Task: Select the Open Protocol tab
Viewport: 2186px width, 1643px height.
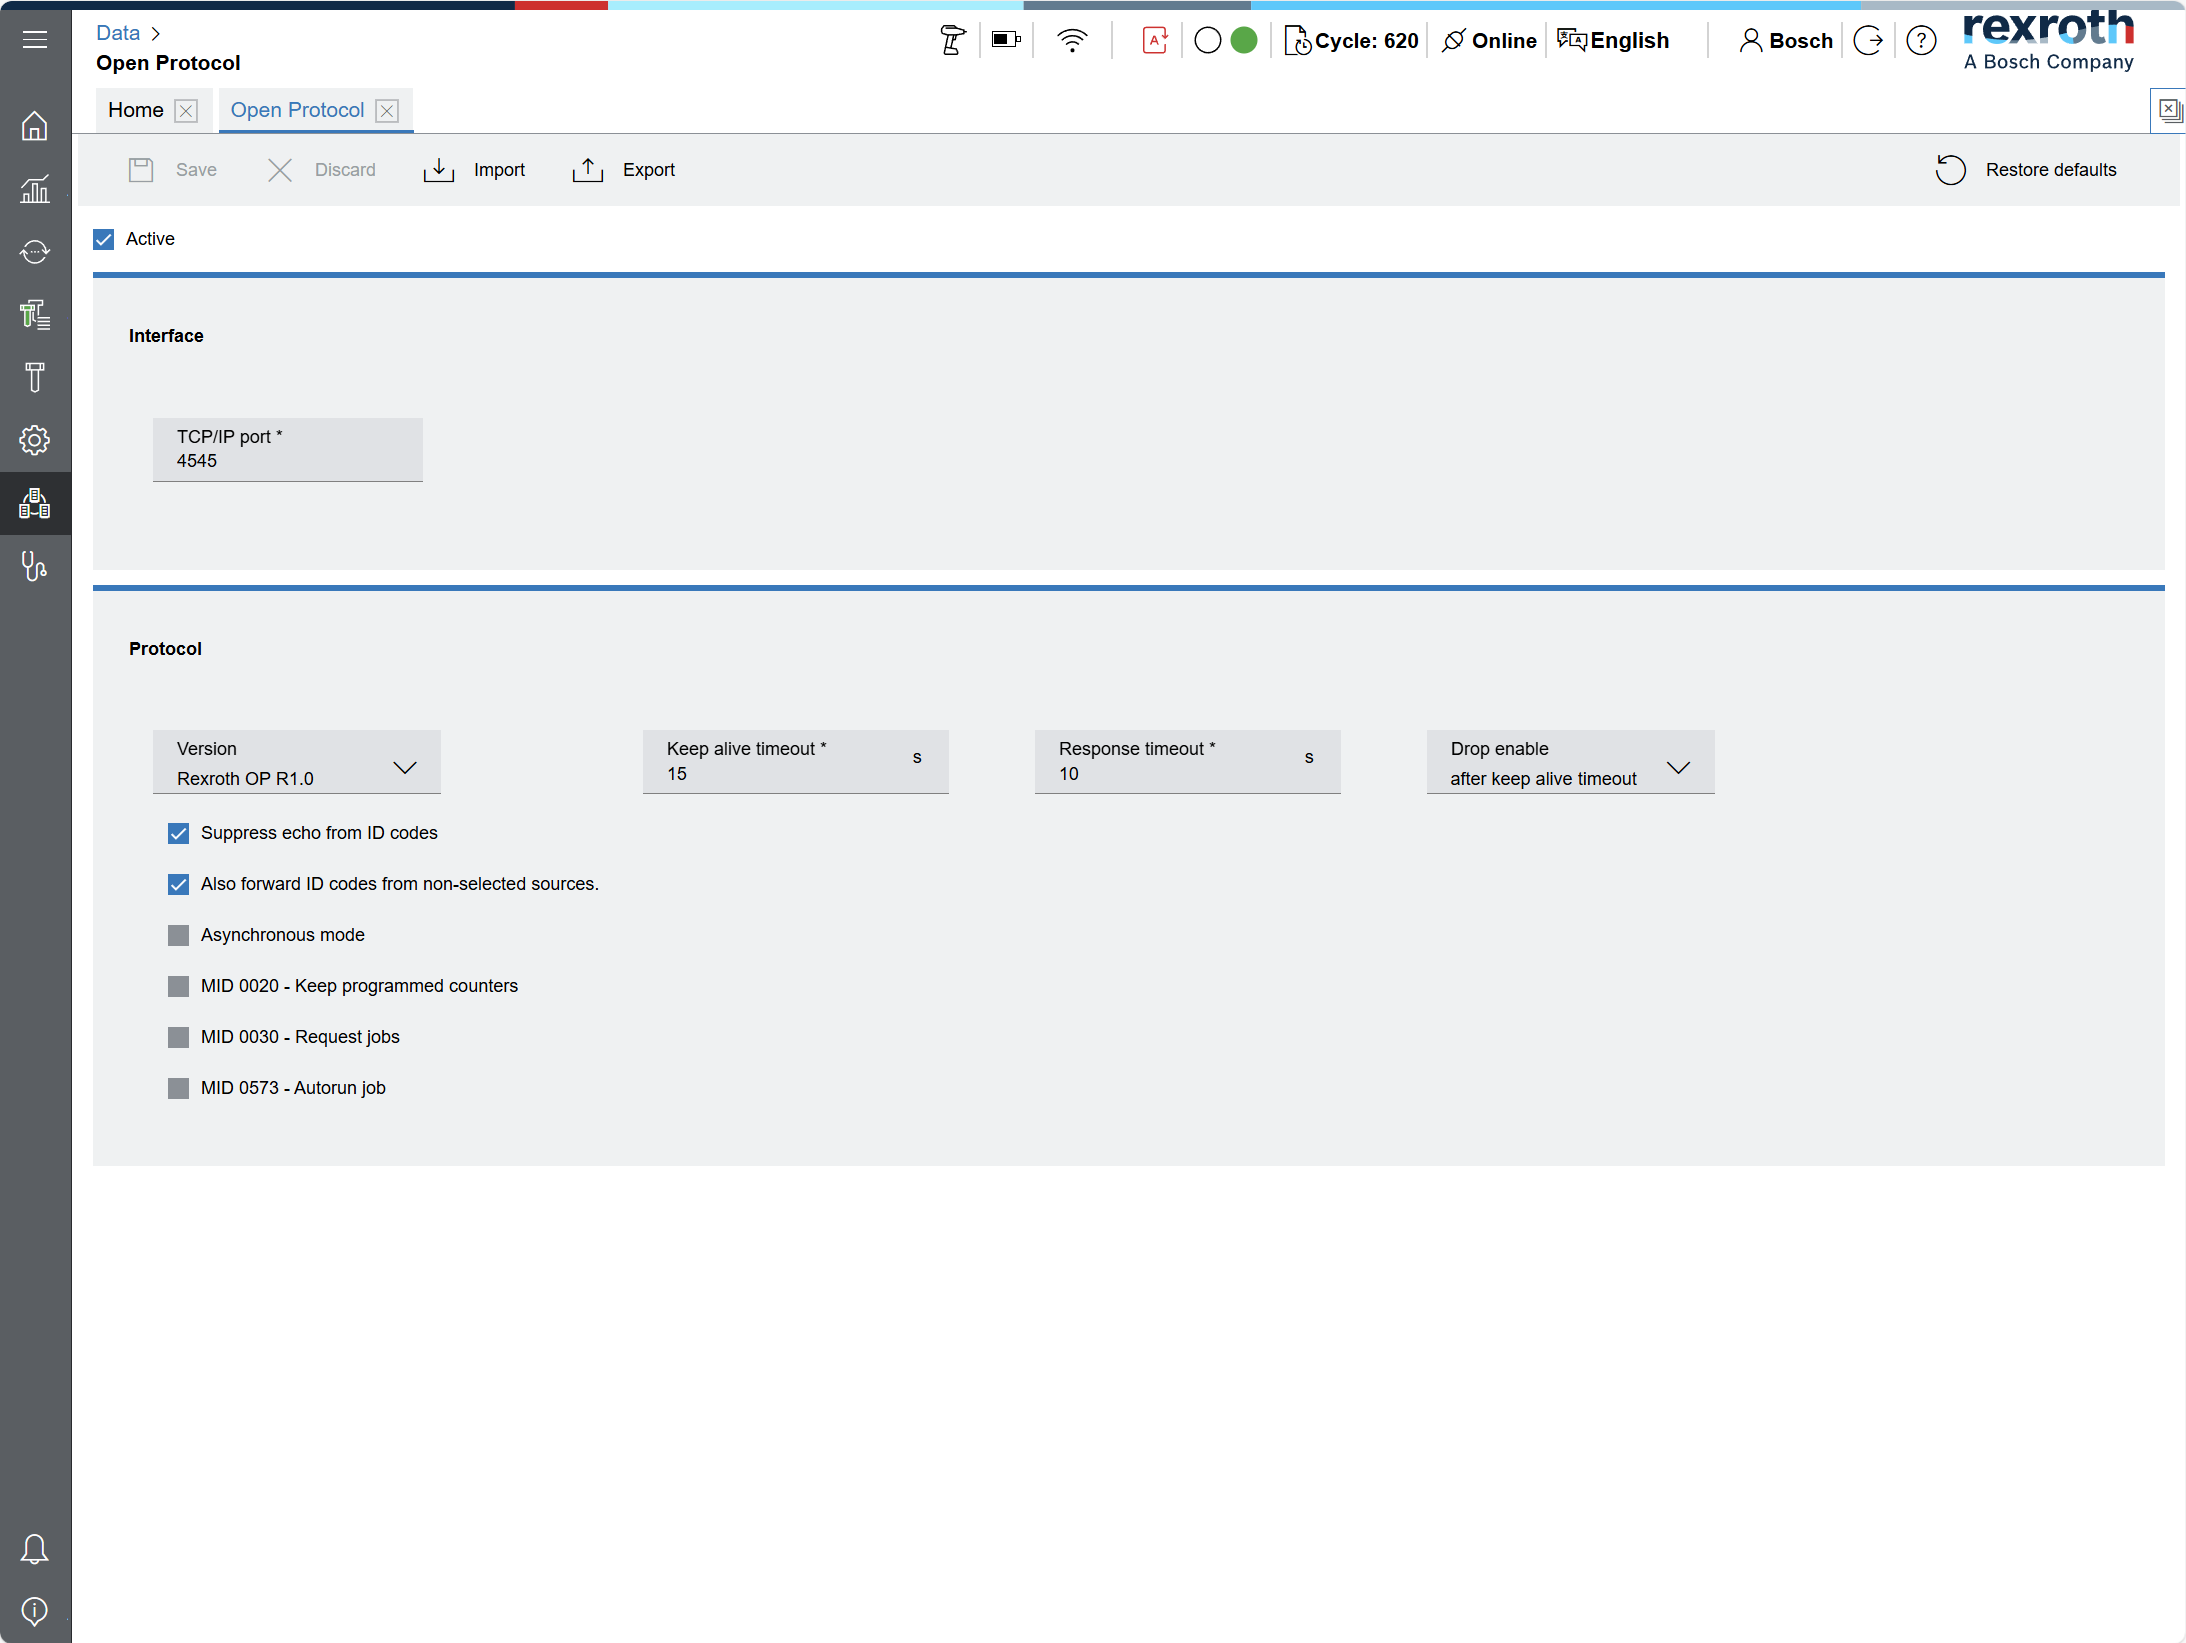Action: 297,110
